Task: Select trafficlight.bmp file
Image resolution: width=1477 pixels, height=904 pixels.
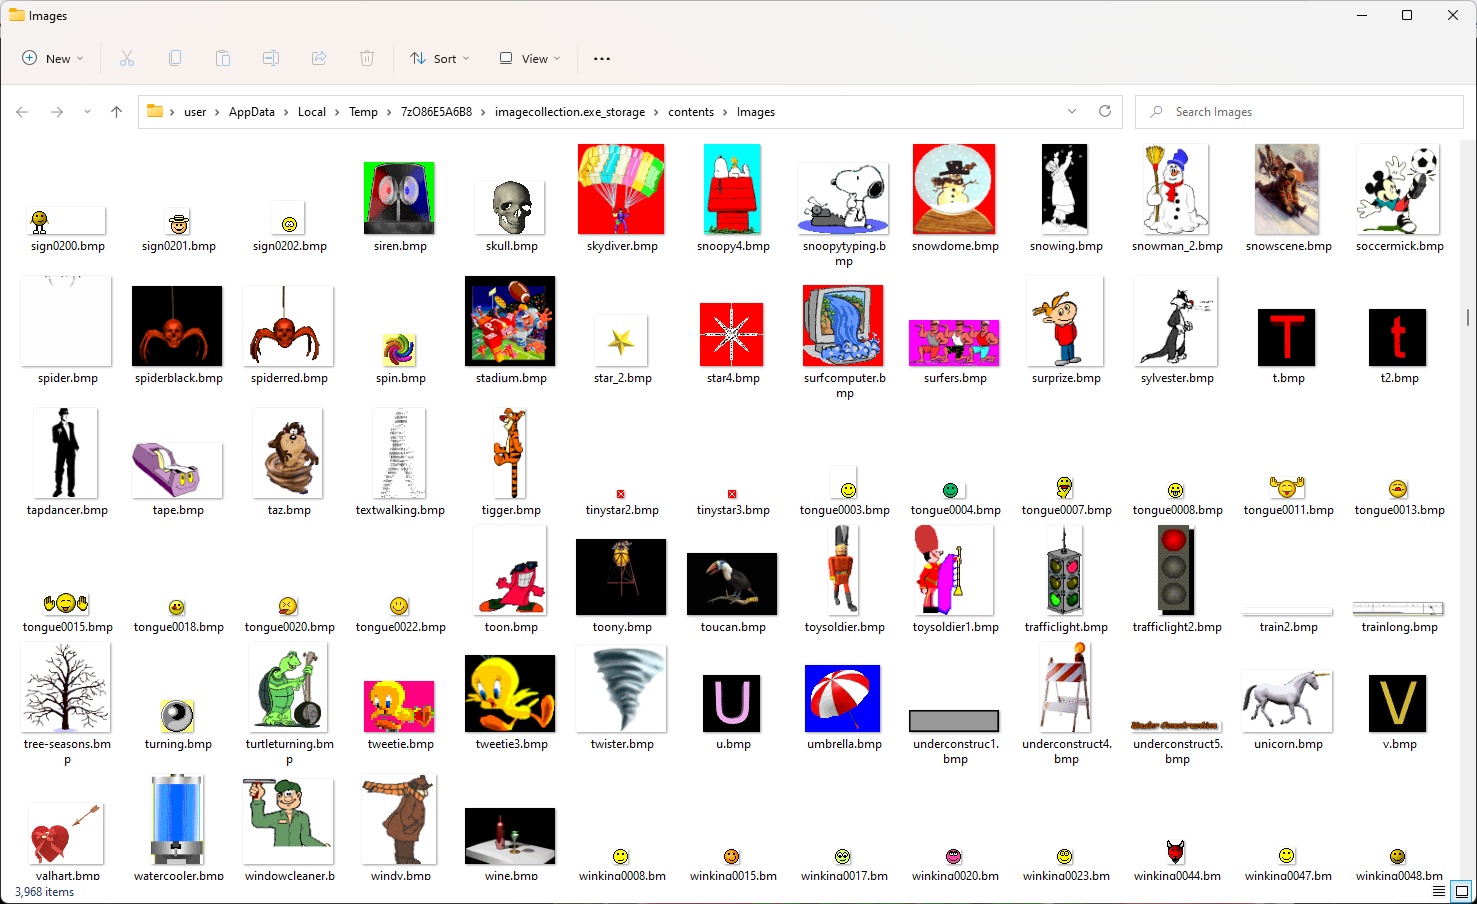Action: click(1065, 570)
